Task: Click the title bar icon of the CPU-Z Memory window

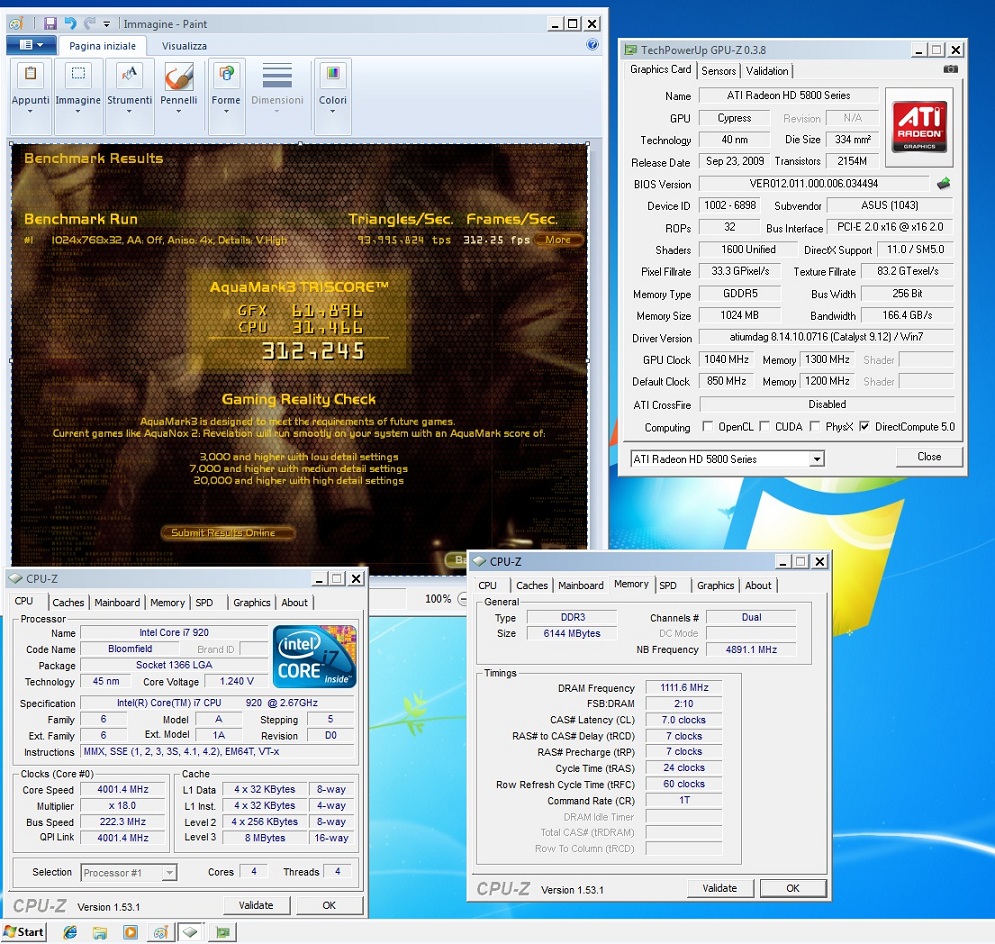Action: (x=479, y=561)
